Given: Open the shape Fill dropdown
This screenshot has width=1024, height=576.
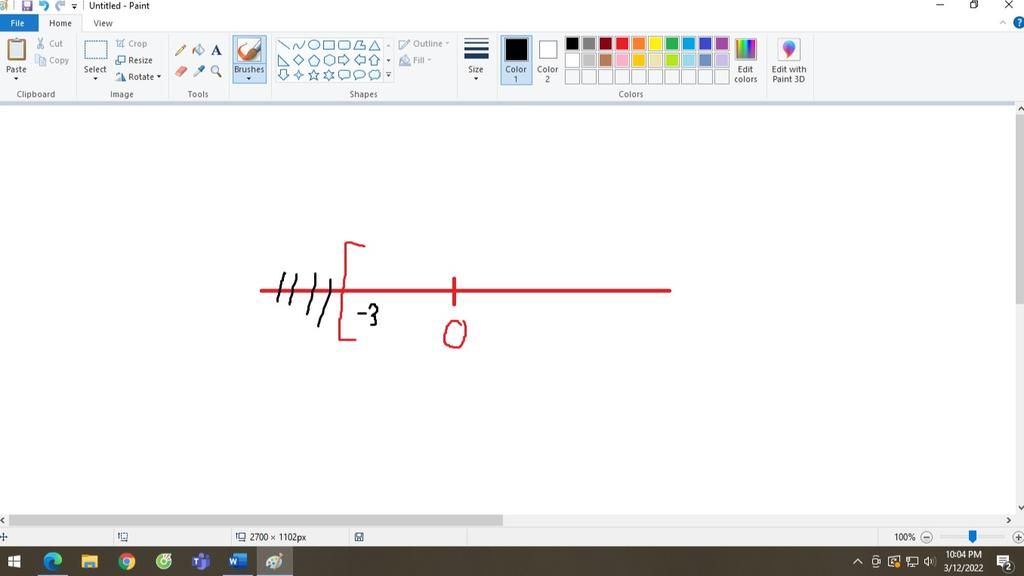Looking at the screenshot, I should pos(415,60).
